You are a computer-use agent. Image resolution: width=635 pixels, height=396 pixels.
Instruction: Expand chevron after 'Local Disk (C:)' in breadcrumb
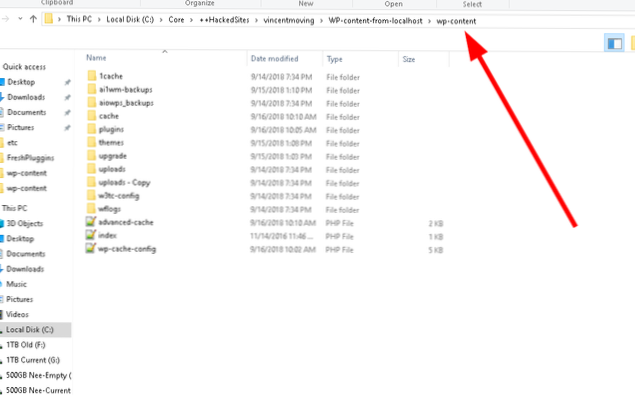point(161,20)
